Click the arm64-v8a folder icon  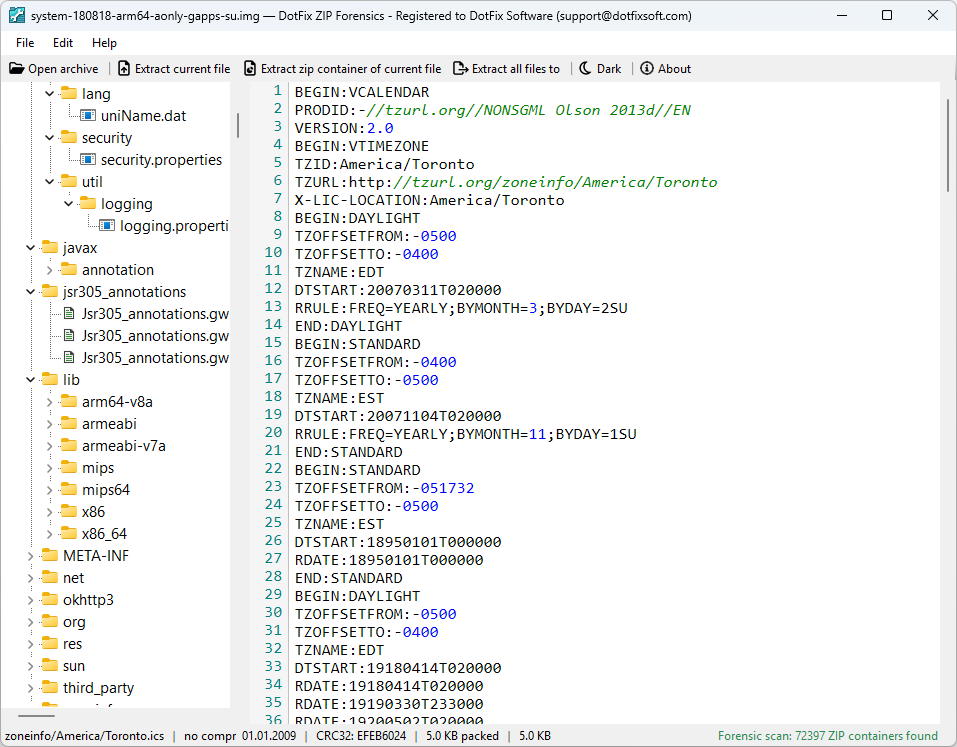coord(69,401)
